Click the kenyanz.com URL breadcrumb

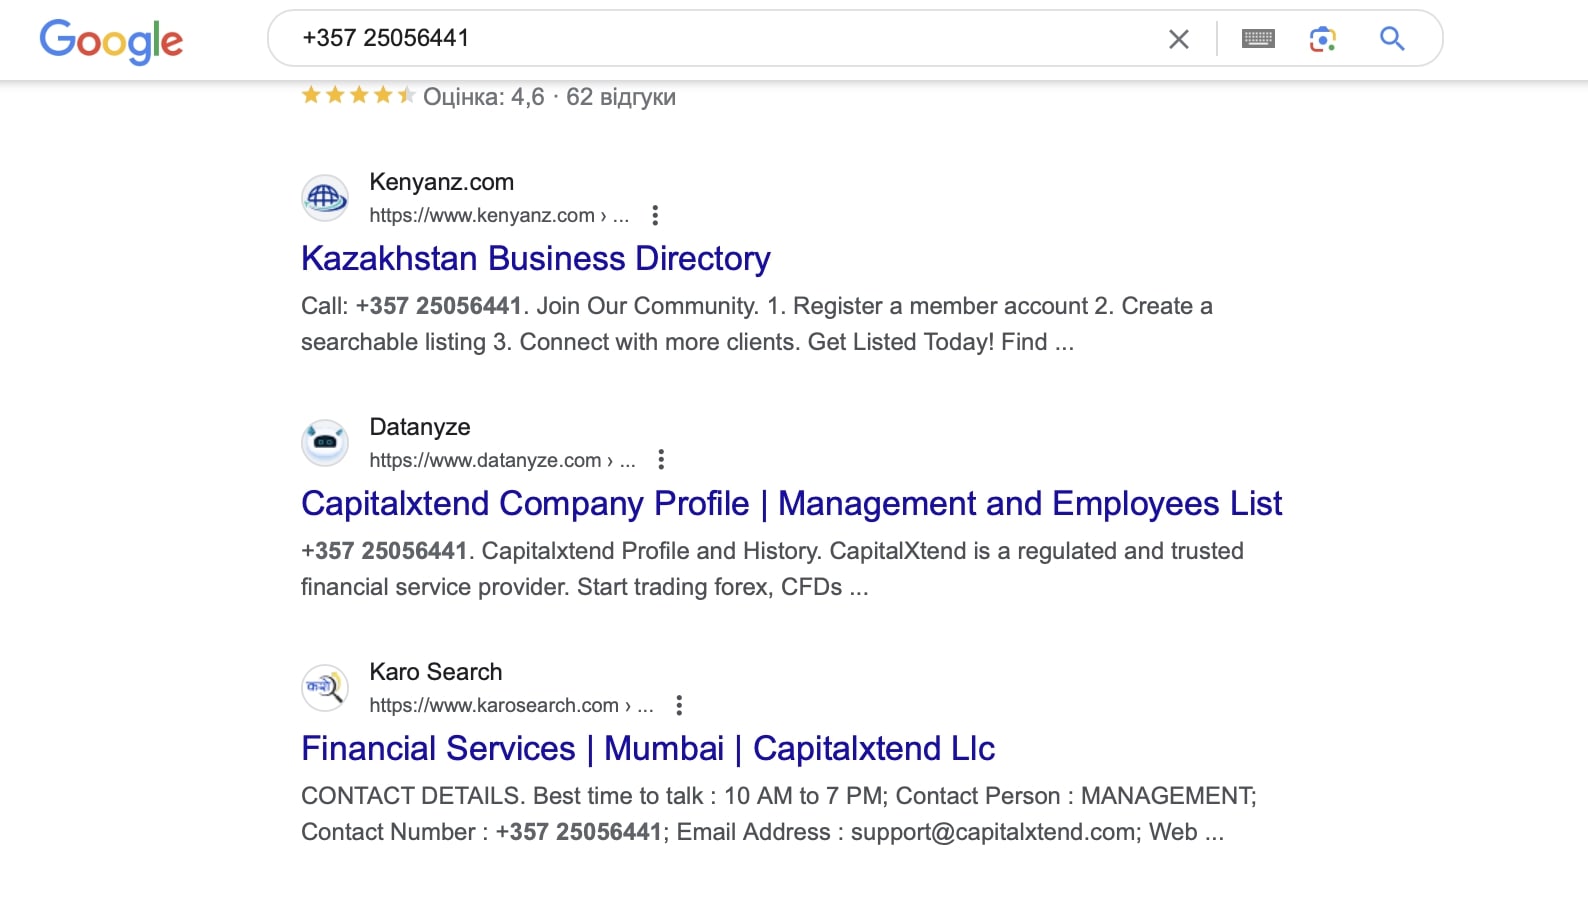pyautogui.click(x=499, y=215)
